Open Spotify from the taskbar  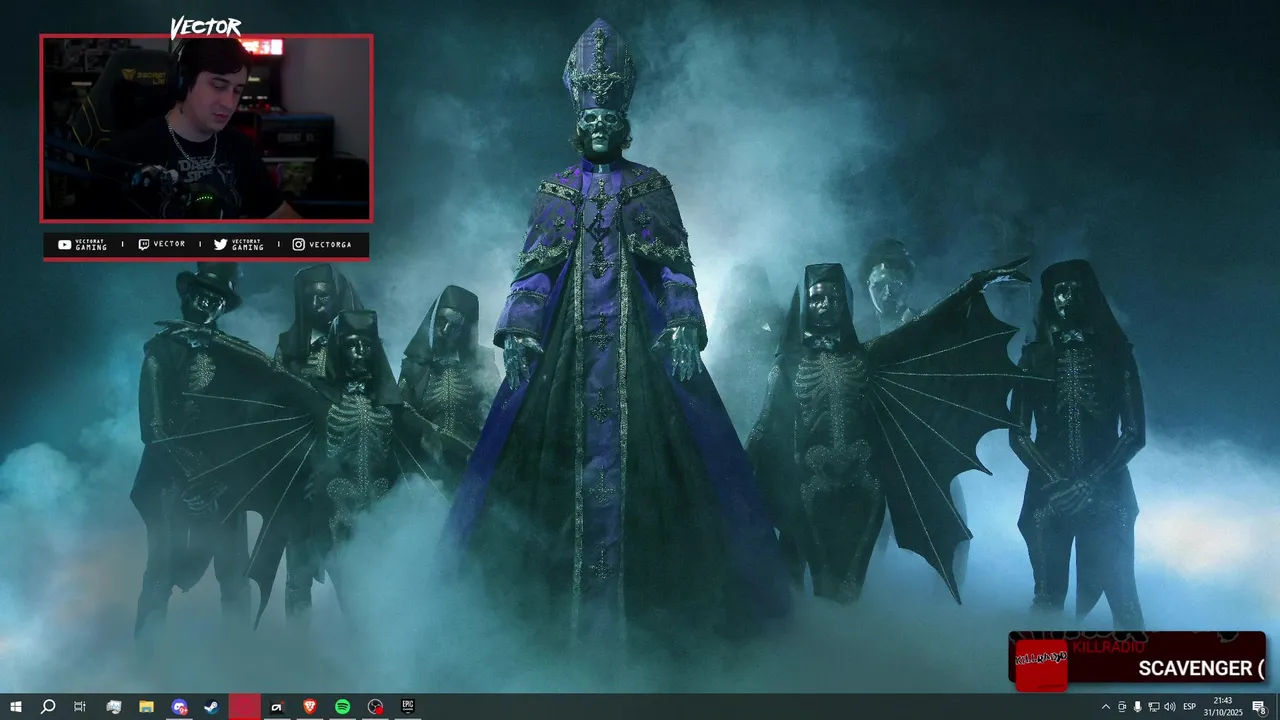[342, 707]
